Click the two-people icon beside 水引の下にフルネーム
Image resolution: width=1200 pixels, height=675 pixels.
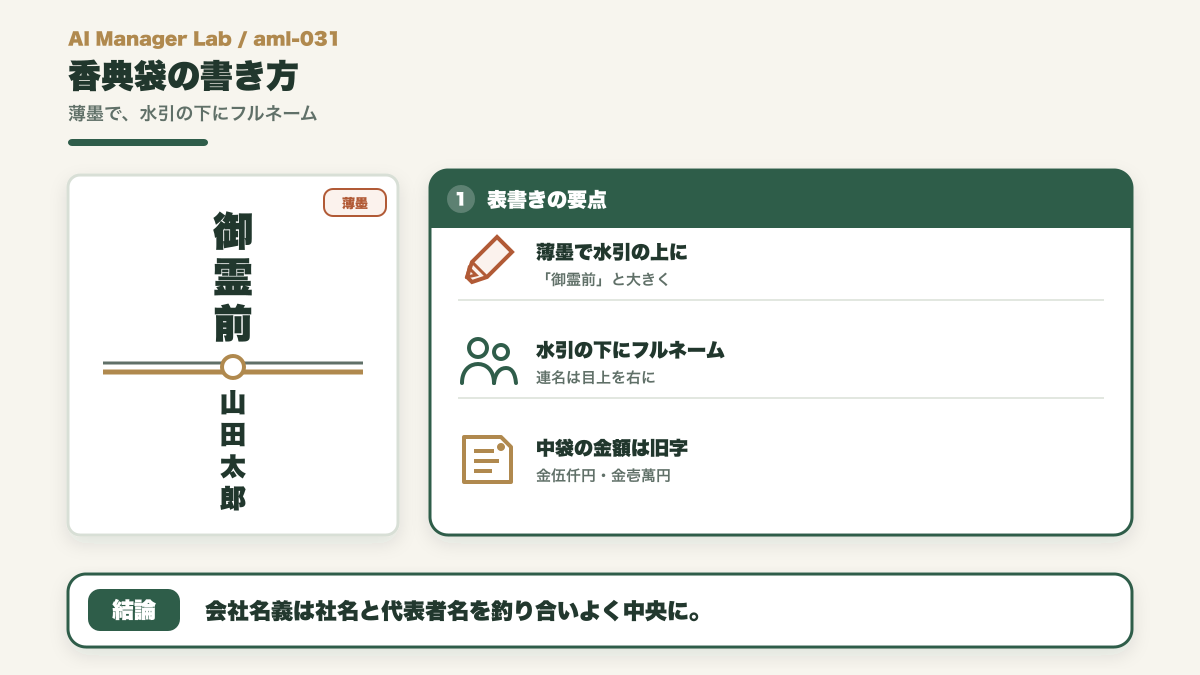(x=488, y=361)
